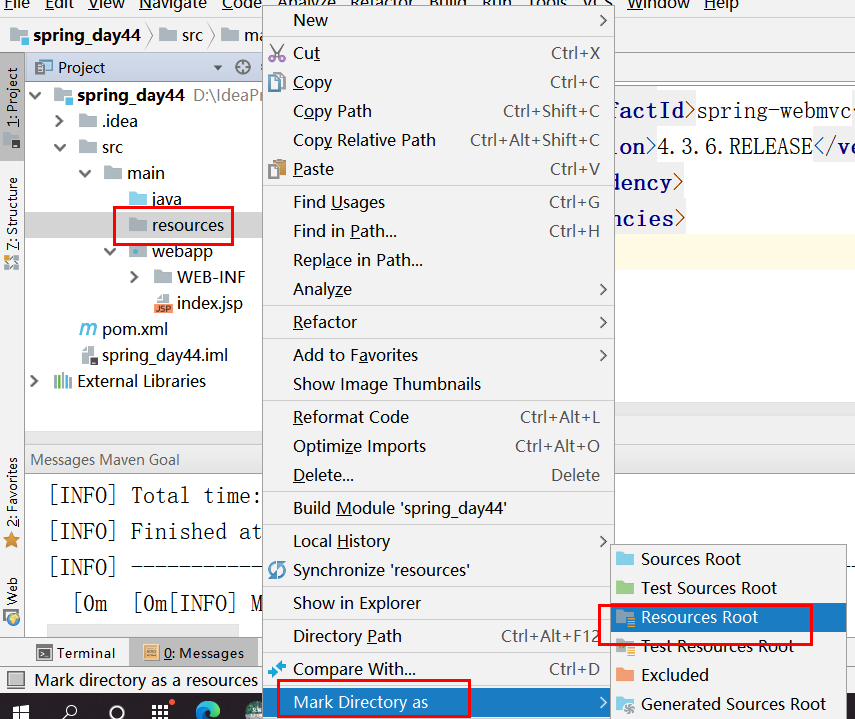
Task: Mark directory as Resources Root
Action: [728, 617]
